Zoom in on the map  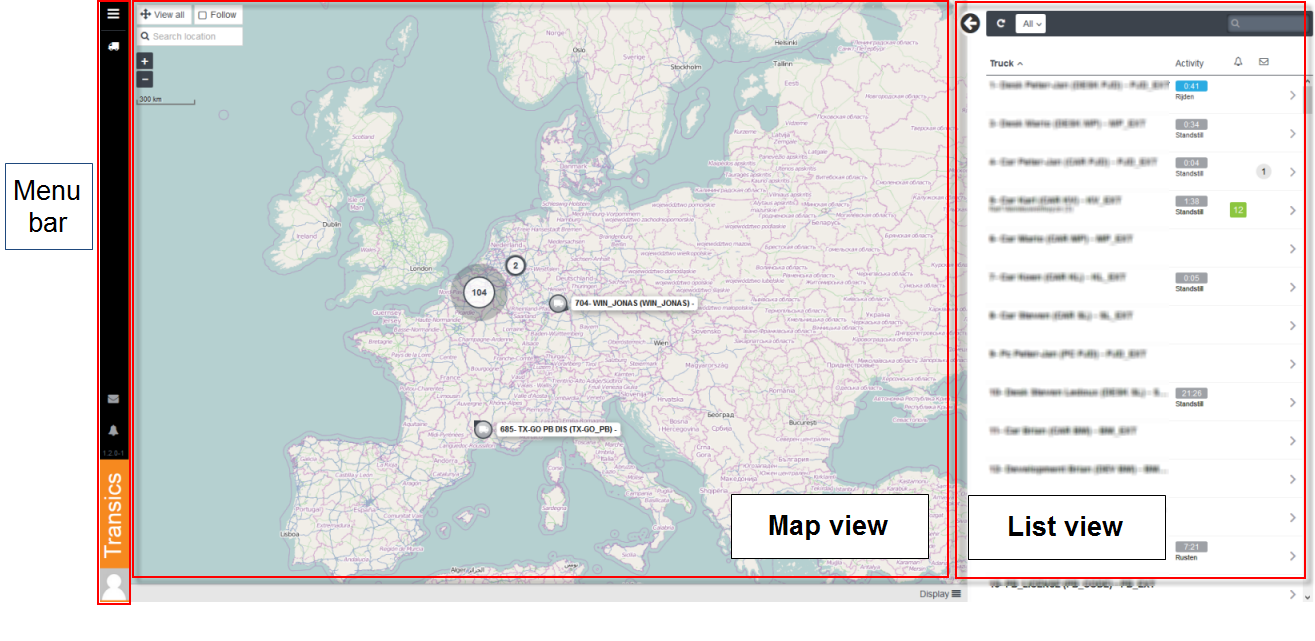[x=145, y=61]
